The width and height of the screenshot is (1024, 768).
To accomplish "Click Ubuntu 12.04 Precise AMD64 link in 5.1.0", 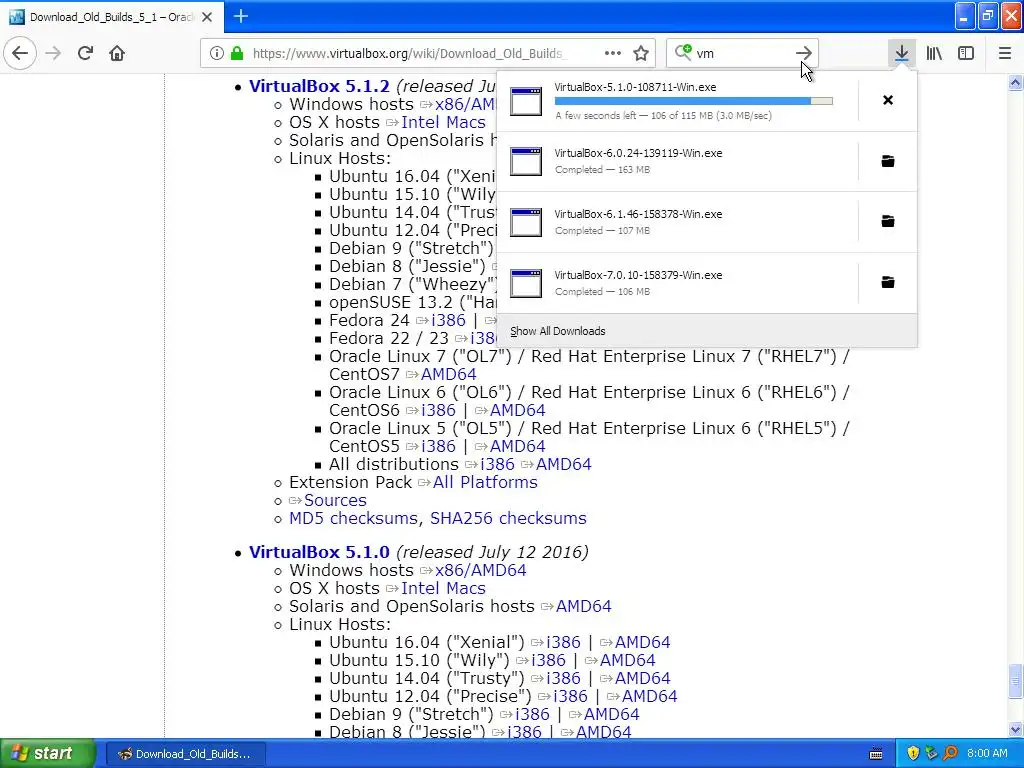I will click(649, 697).
